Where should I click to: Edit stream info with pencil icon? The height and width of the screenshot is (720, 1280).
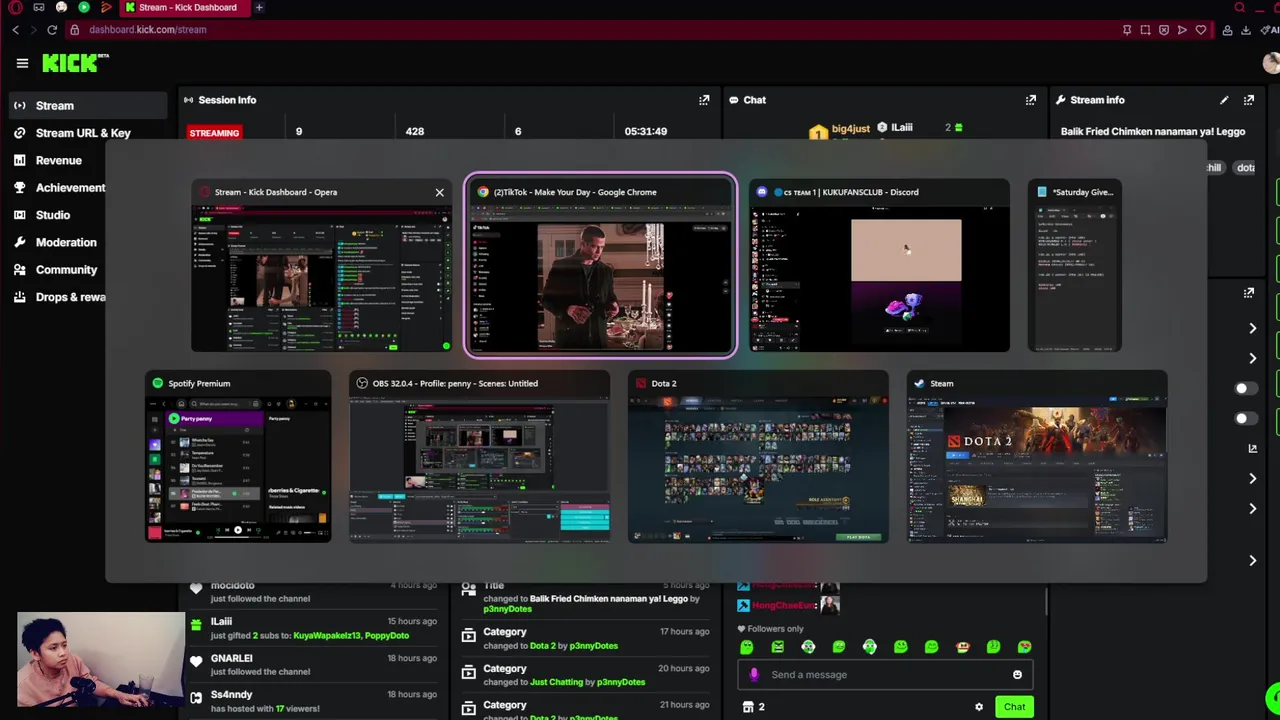pyautogui.click(x=1224, y=100)
